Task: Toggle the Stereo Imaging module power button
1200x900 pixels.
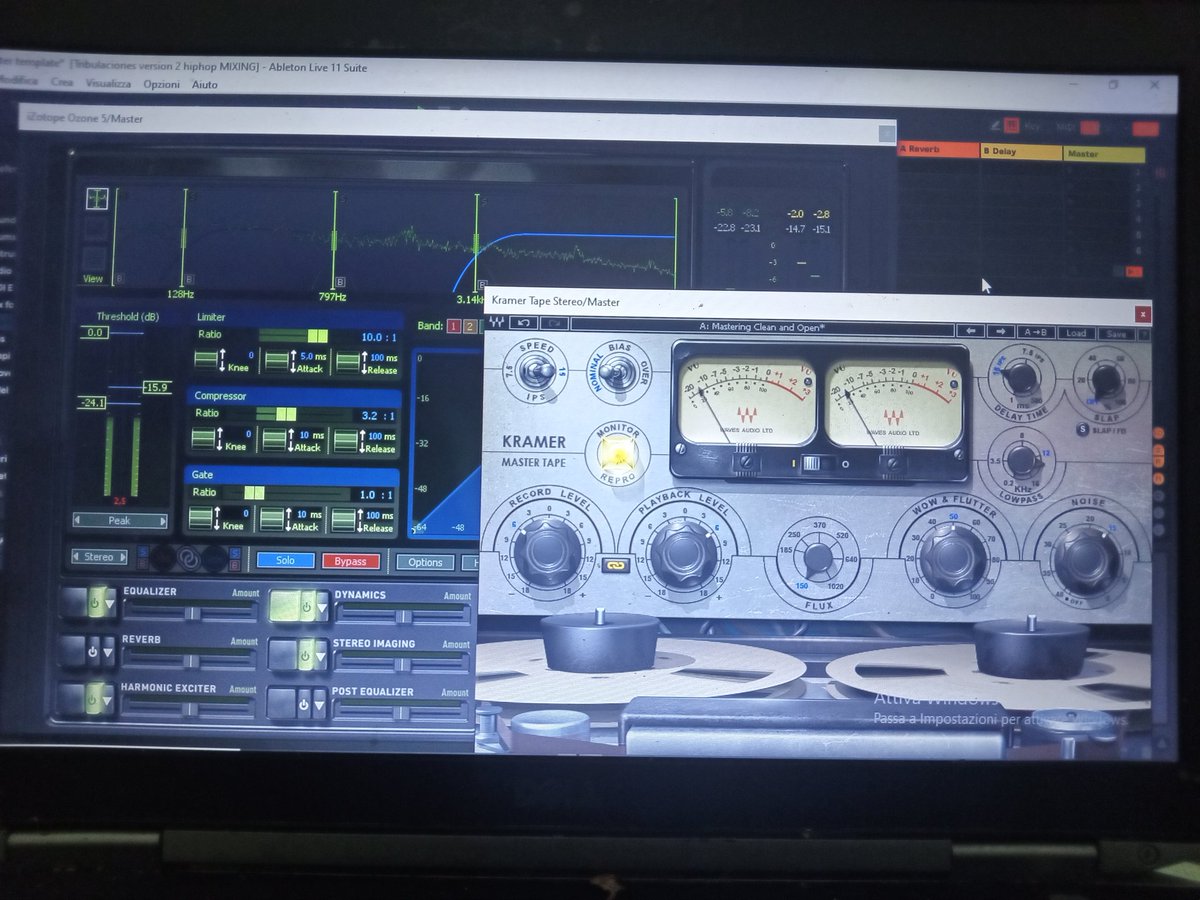Action: click(x=303, y=655)
